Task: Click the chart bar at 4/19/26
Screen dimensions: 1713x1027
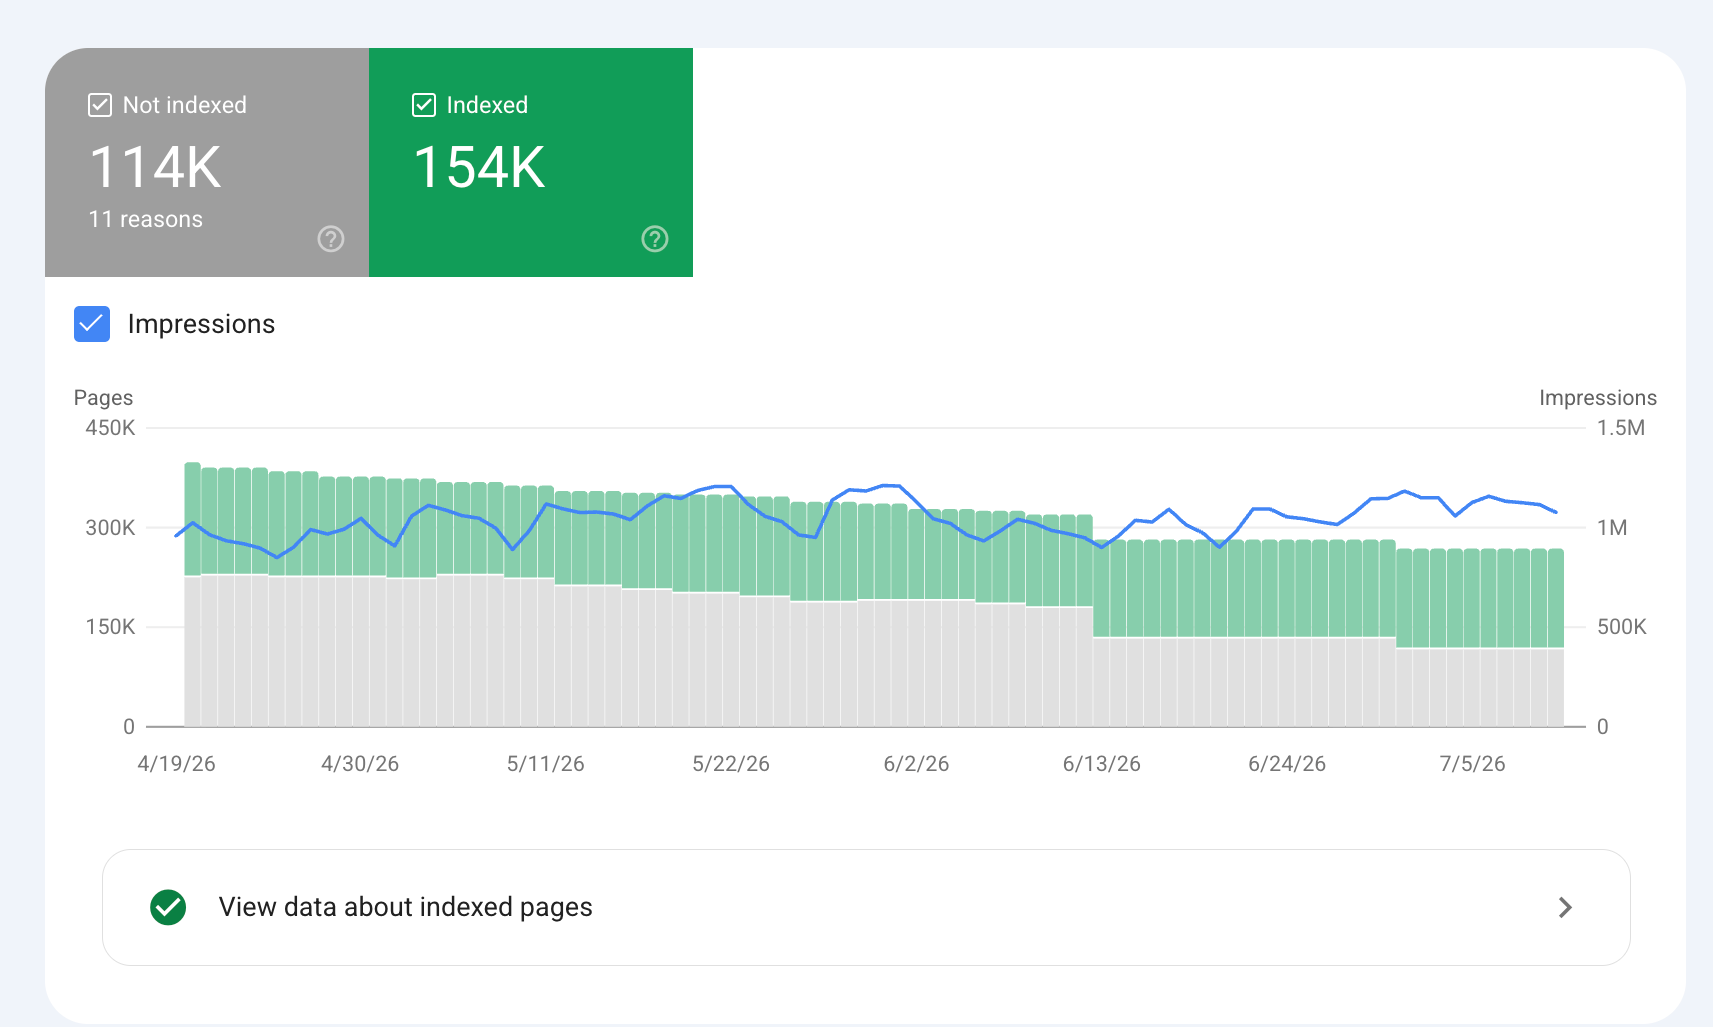Action: pos(192,594)
